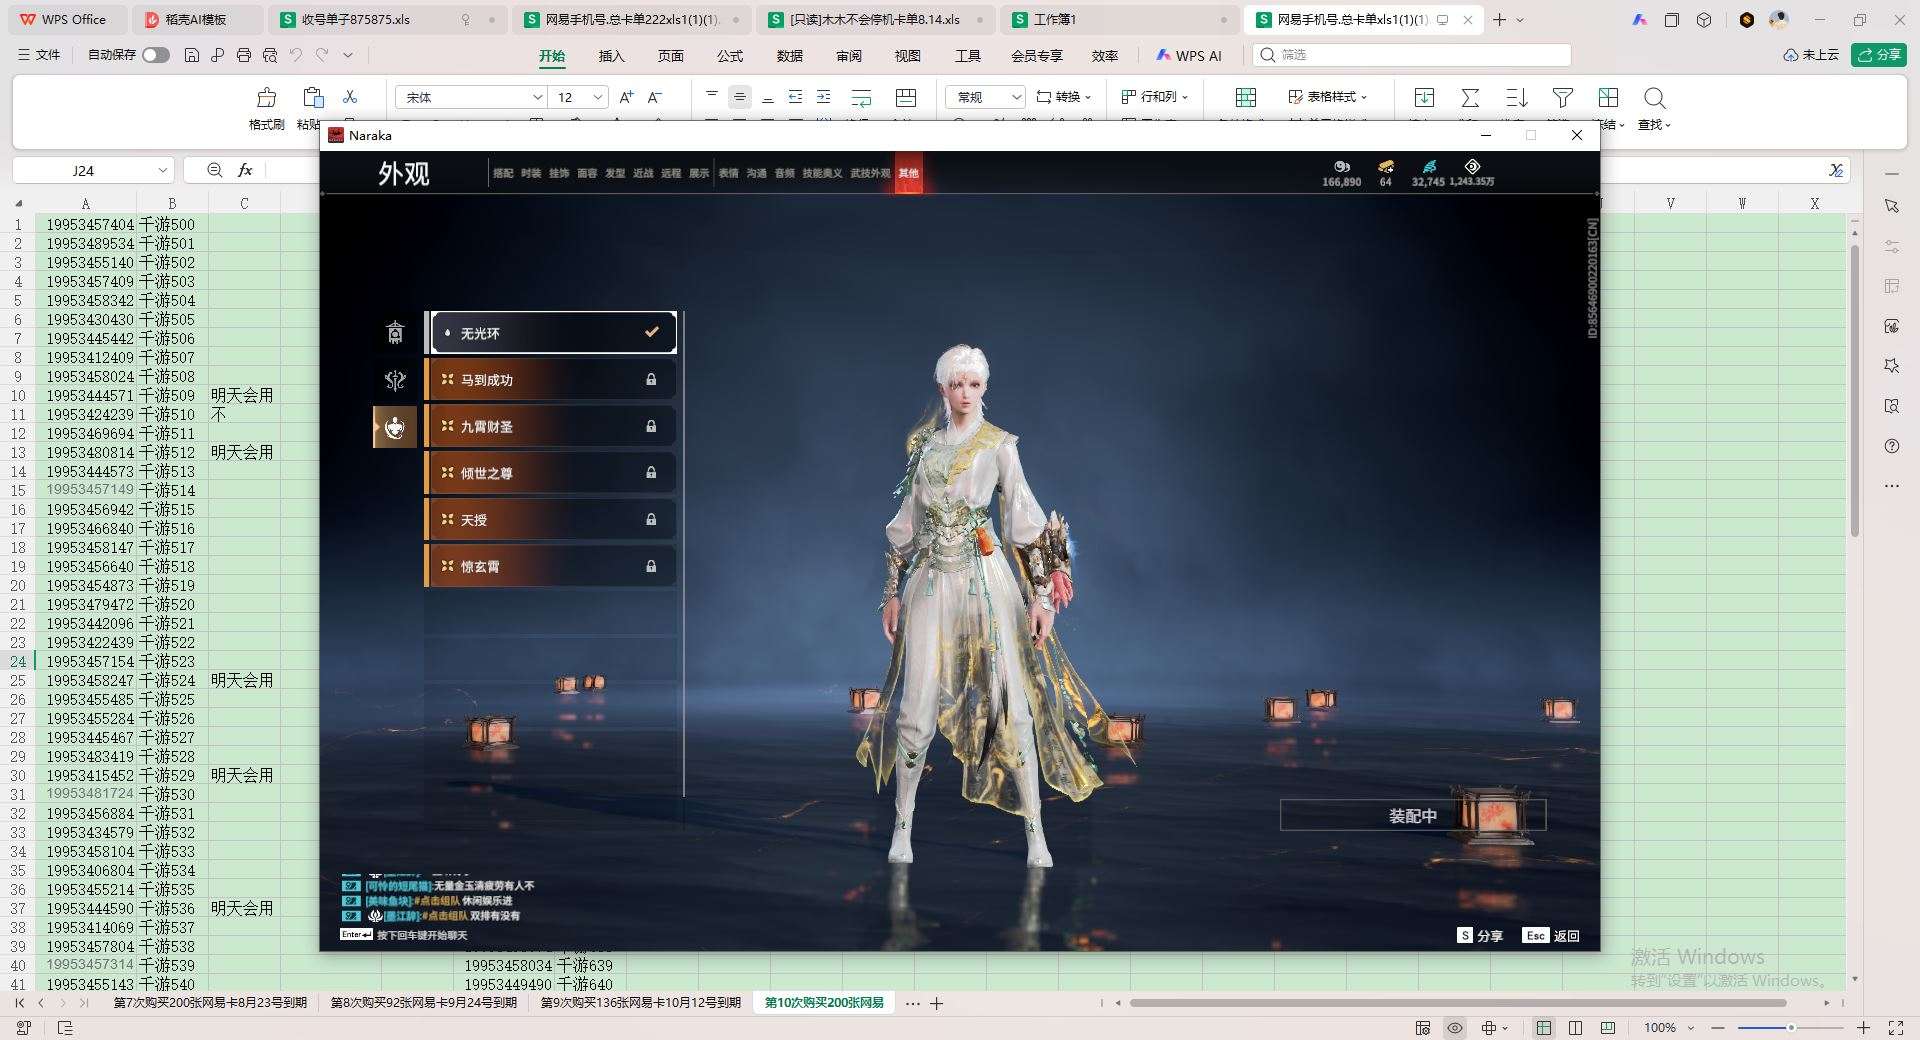Switch to page layout view in status bar
The width and height of the screenshot is (1920, 1040).
[x=1576, y=1028]
